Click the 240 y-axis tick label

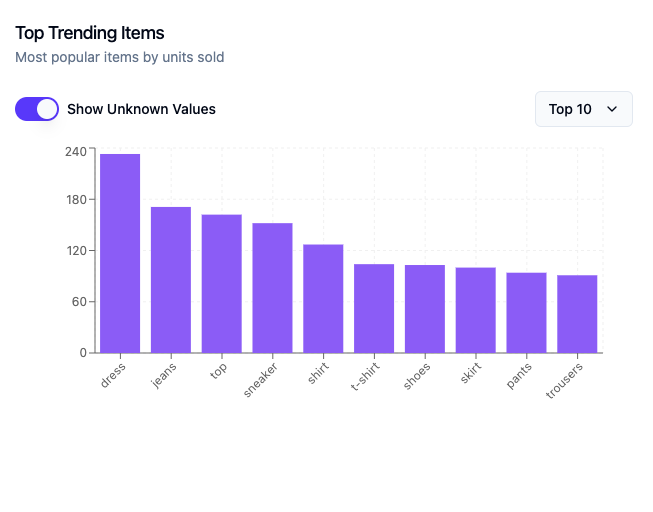pos(76,152)
